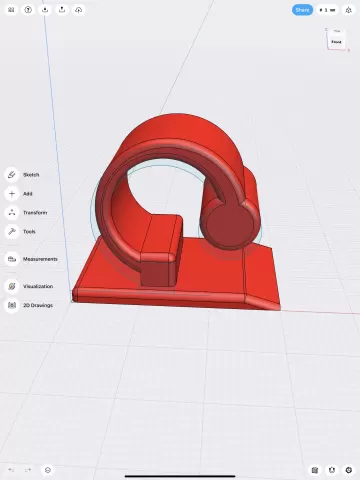Open the Add menu
Image resolution: width=360 pixels, height=480 pixels.
pos(28,194)
